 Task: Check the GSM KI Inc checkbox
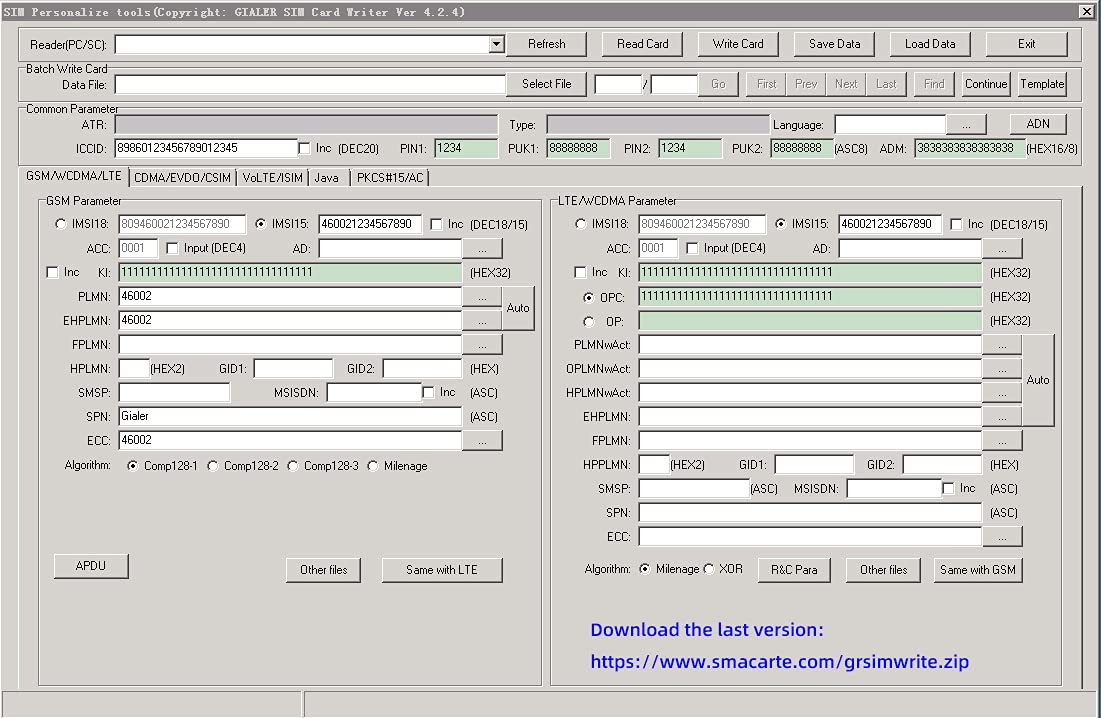(53, 272)
